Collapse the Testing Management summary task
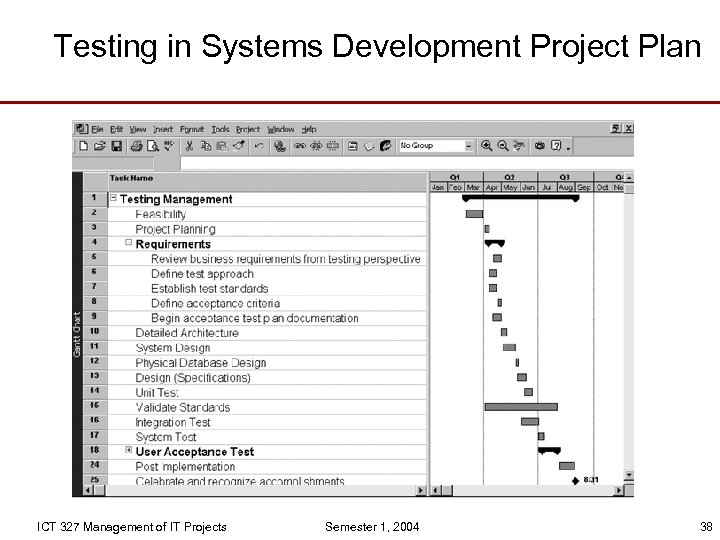The height and width of the screenshot is (540, 720). coord(113,198)
